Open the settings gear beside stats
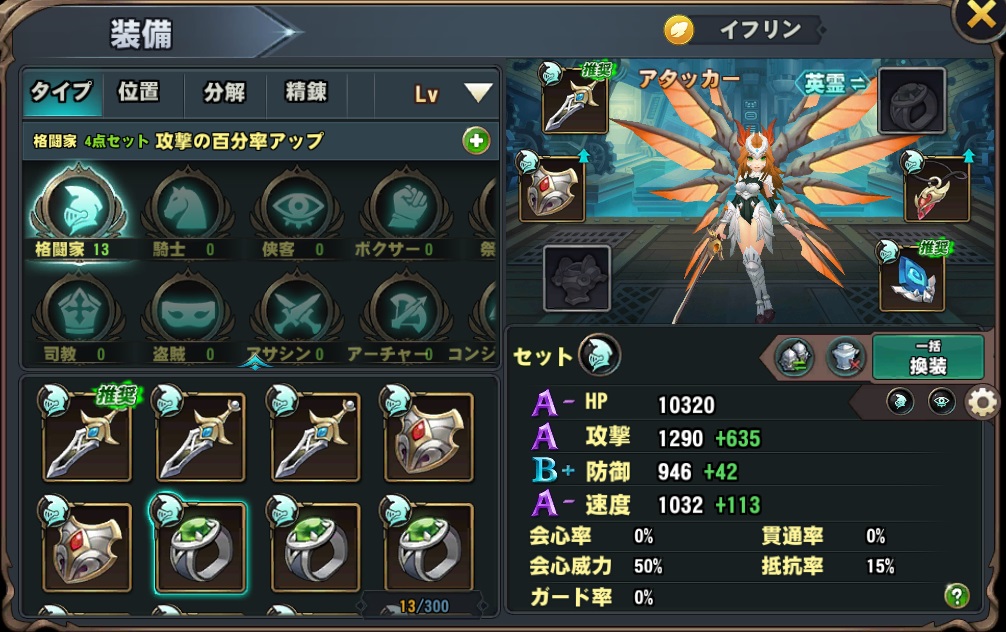Viewport: 1006px width, 632px height. [982, 403]
